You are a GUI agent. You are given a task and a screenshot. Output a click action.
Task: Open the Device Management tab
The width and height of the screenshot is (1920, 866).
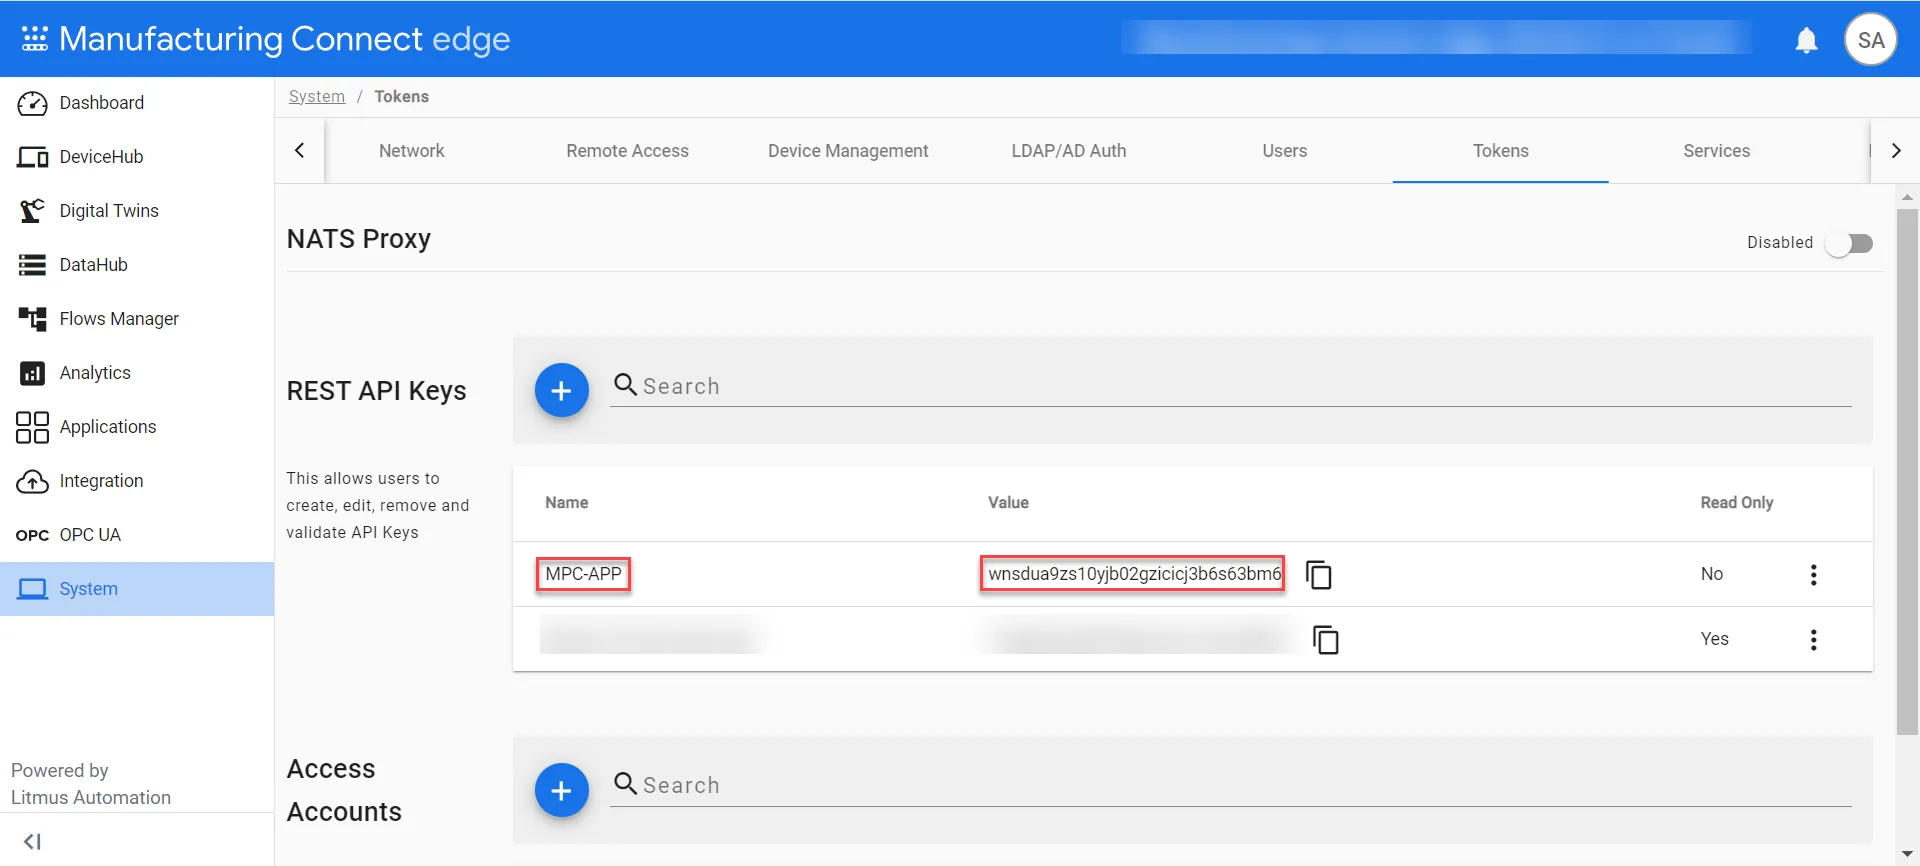click(x=848, y=151)
